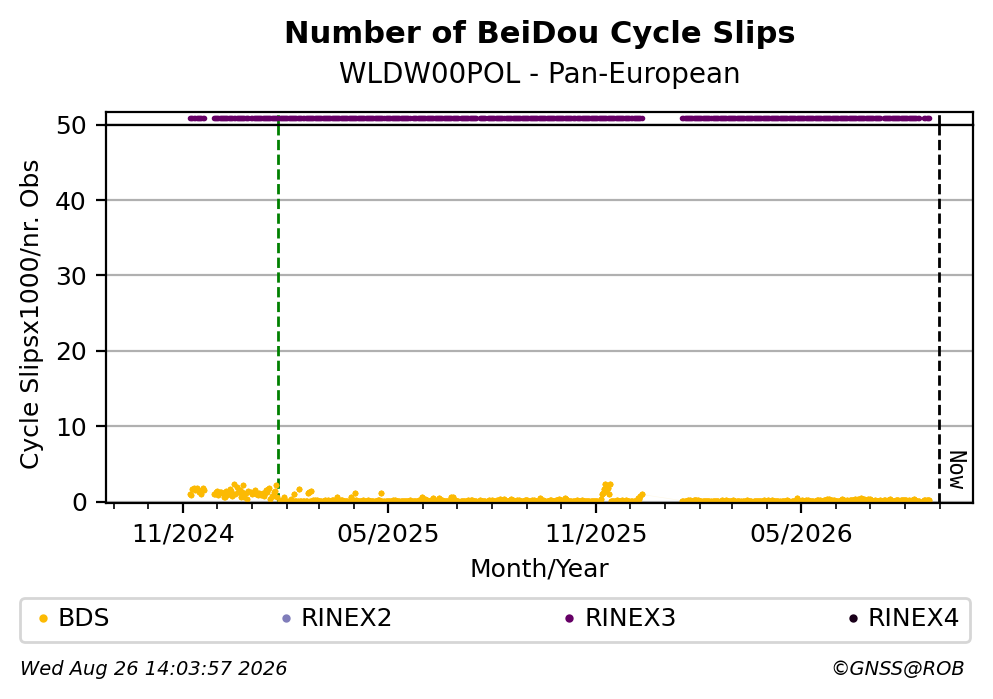Viewport: 993px width, 699px height.
Task: Click the RINEX2 legend marker dot
Action: point(286,619)
